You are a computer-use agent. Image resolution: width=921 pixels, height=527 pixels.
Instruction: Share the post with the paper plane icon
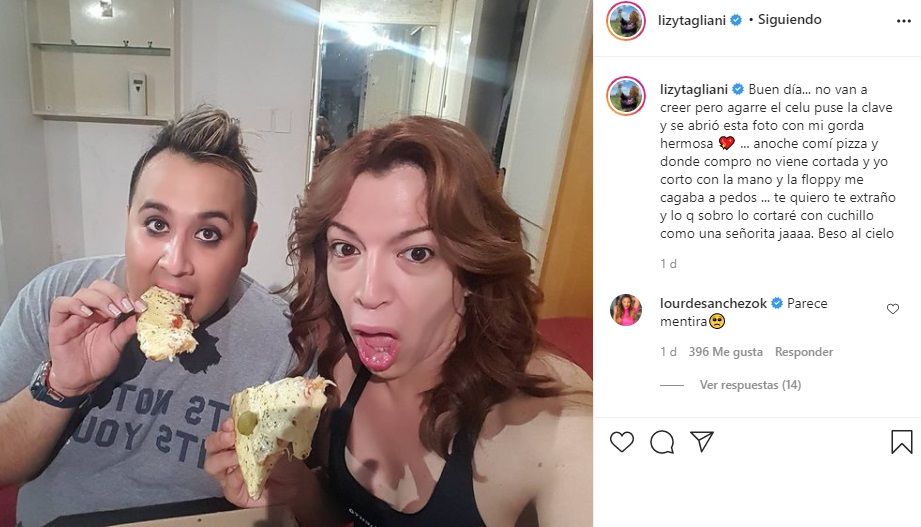(x=702, y=441)
